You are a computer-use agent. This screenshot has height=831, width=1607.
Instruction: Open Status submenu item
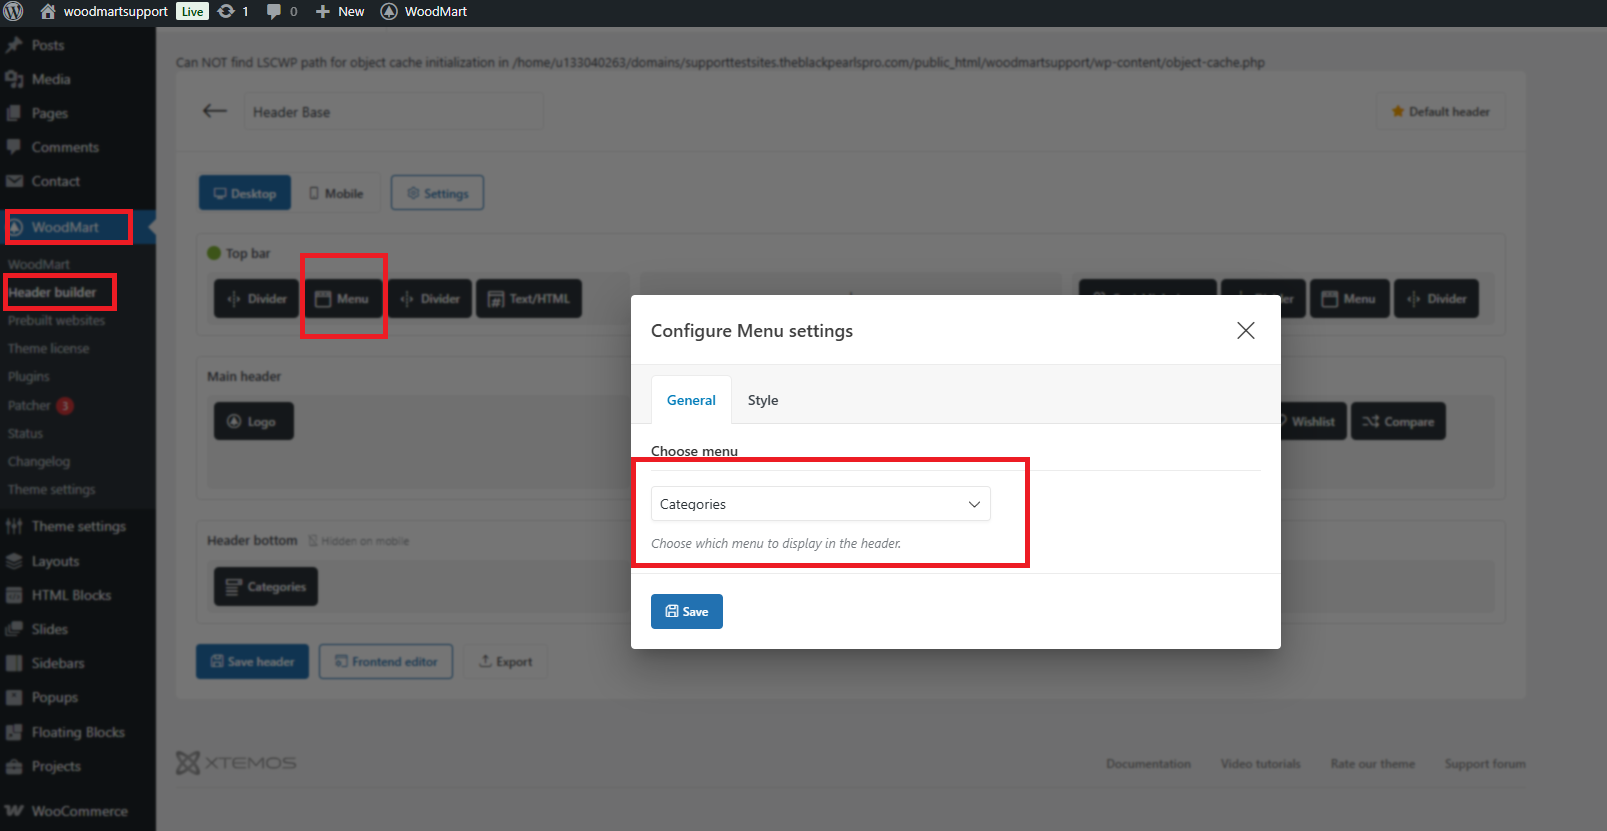[25, 433]
